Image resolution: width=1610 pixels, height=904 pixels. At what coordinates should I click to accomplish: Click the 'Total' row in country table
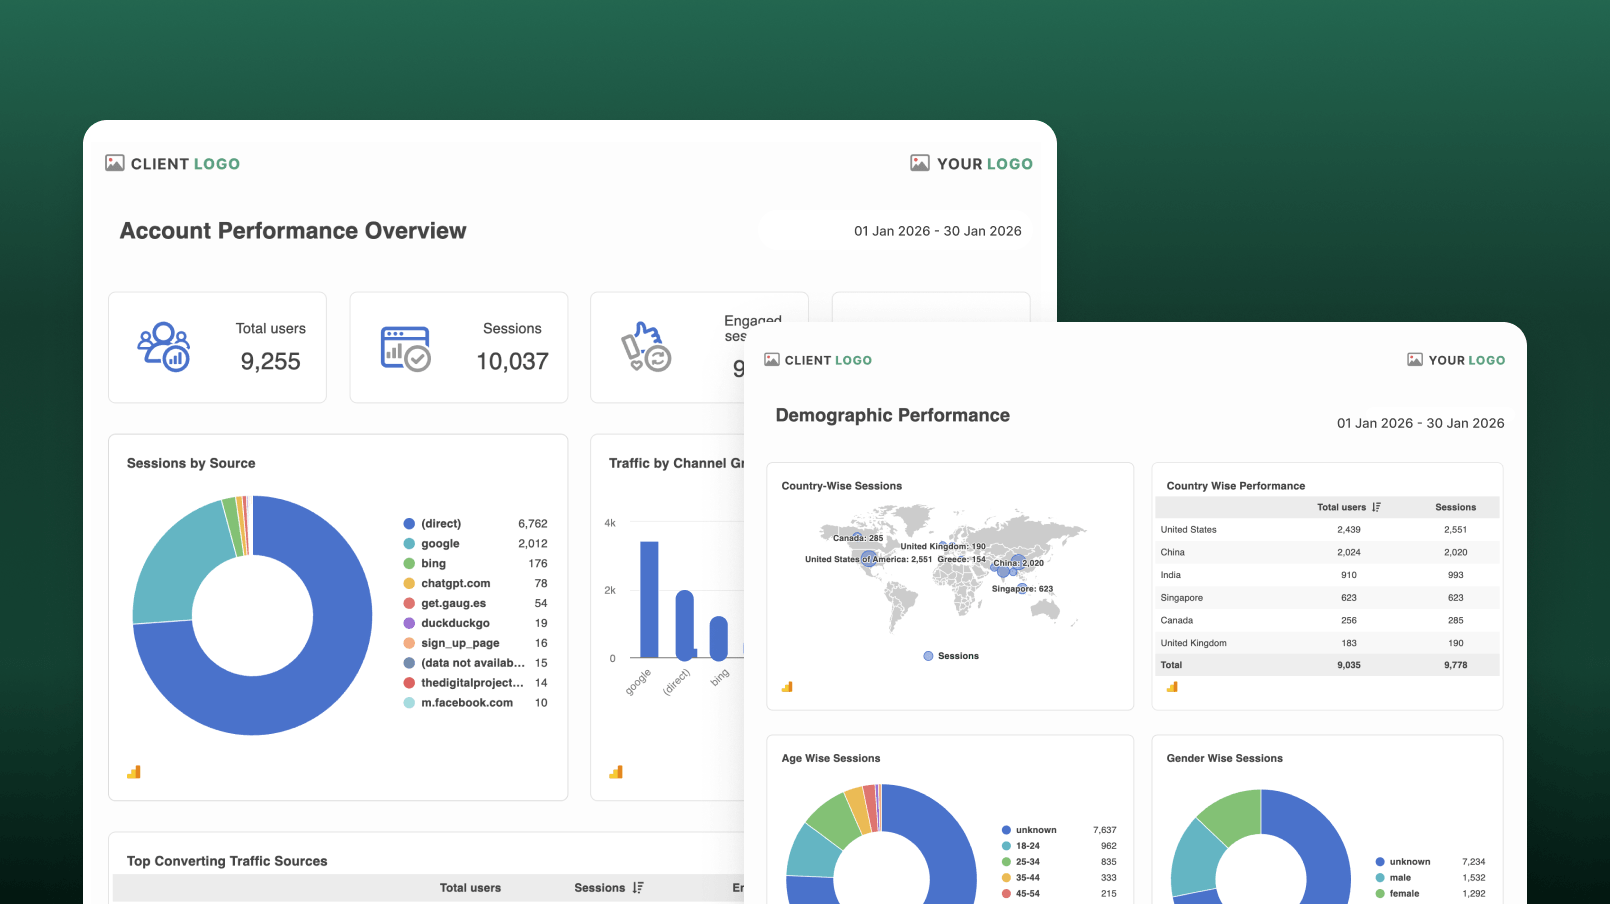tap(1326, 665)
